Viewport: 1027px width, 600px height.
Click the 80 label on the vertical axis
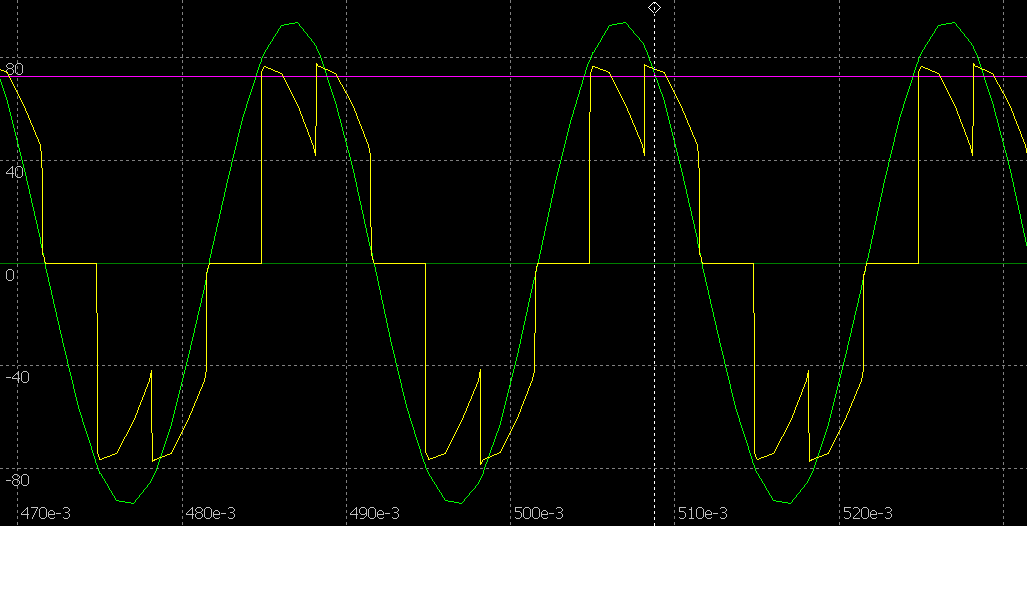[x=13, y=69]
